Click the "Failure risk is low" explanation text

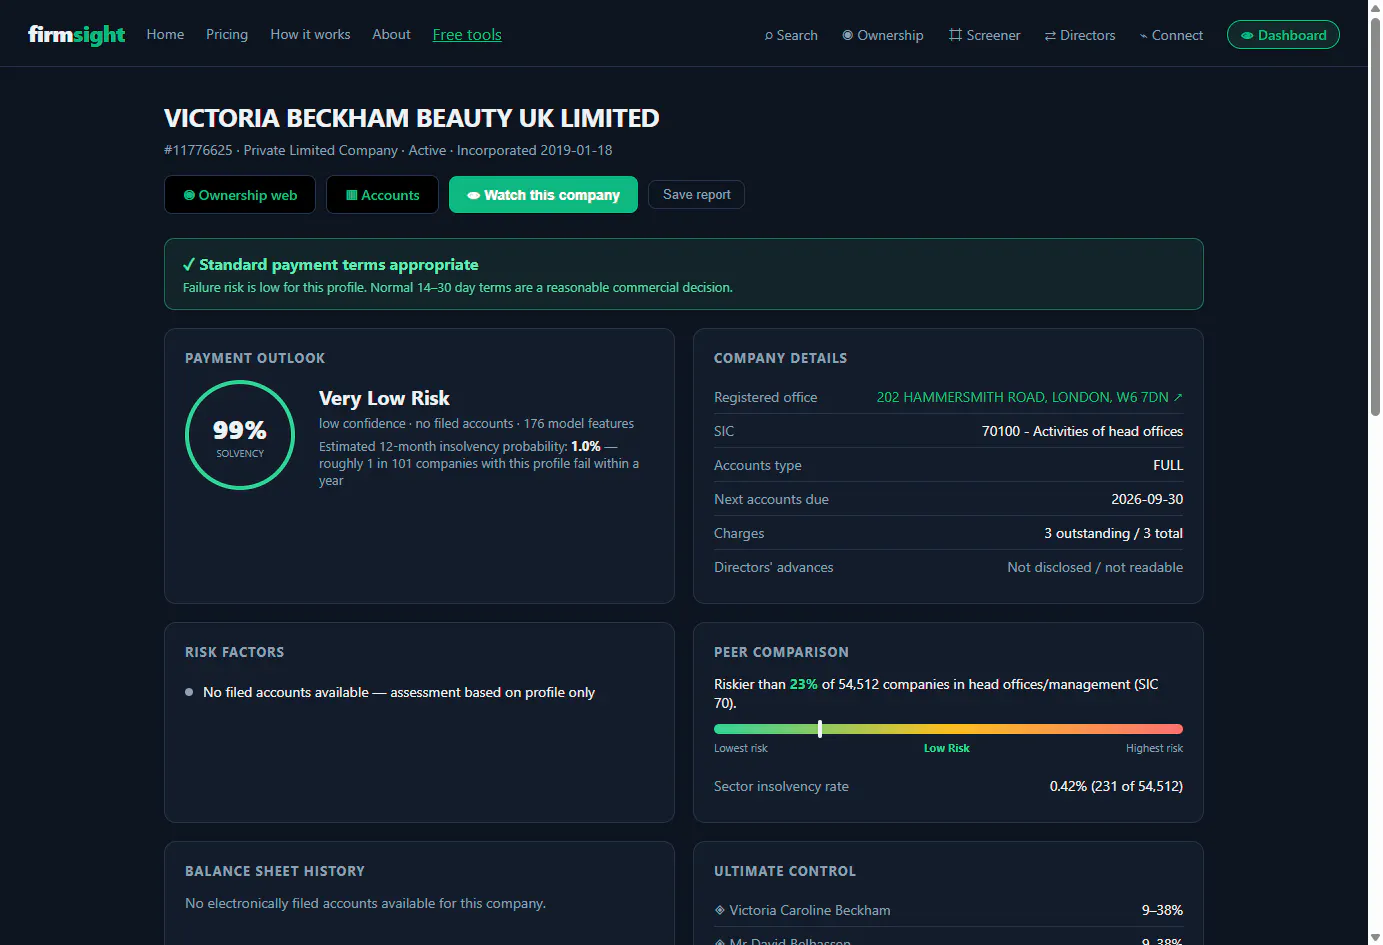click(457, 287)
